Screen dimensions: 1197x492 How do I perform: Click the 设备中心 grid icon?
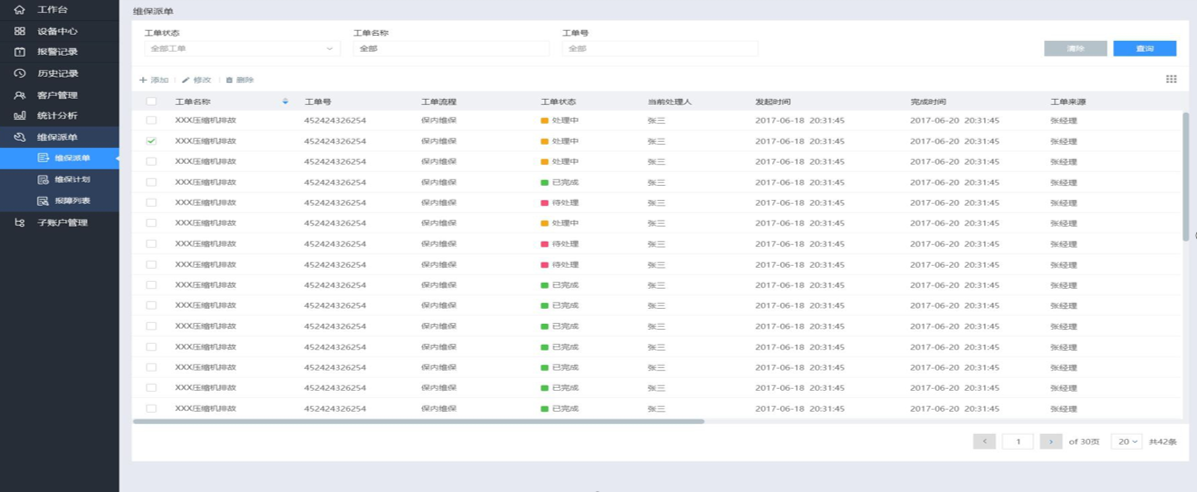pos(19,31)
